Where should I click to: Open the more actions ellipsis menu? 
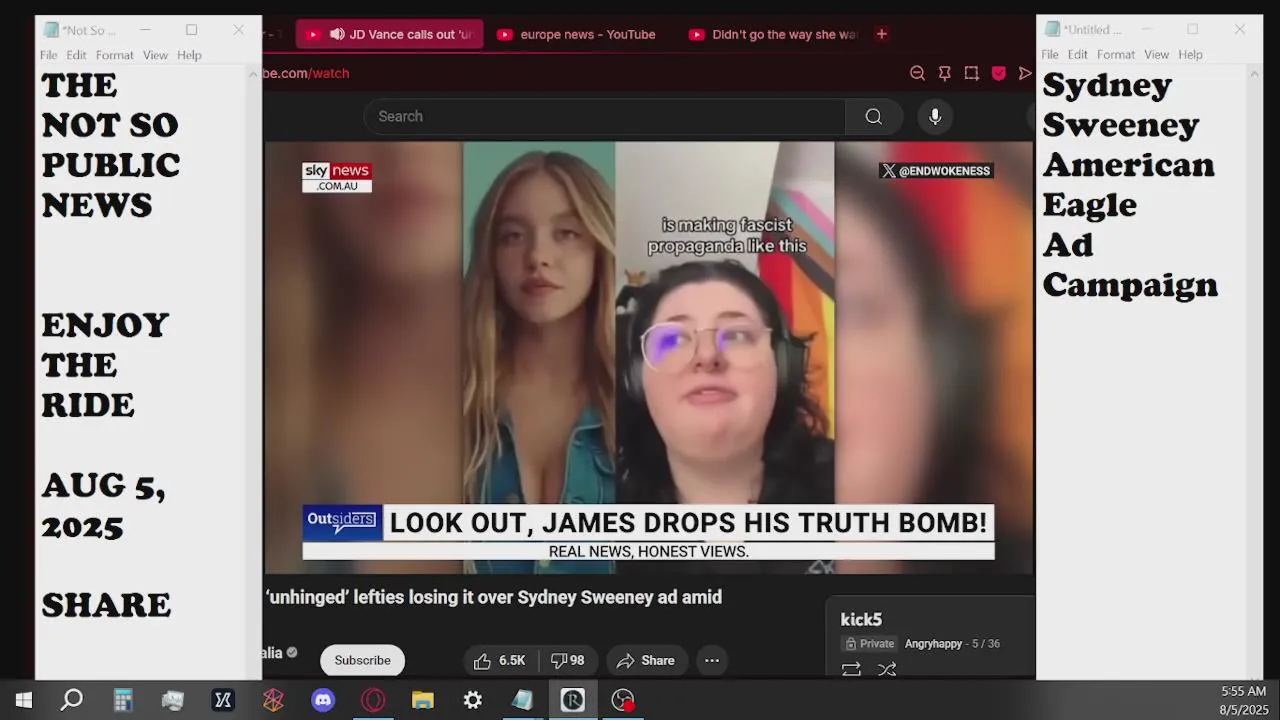pos(712,660)
